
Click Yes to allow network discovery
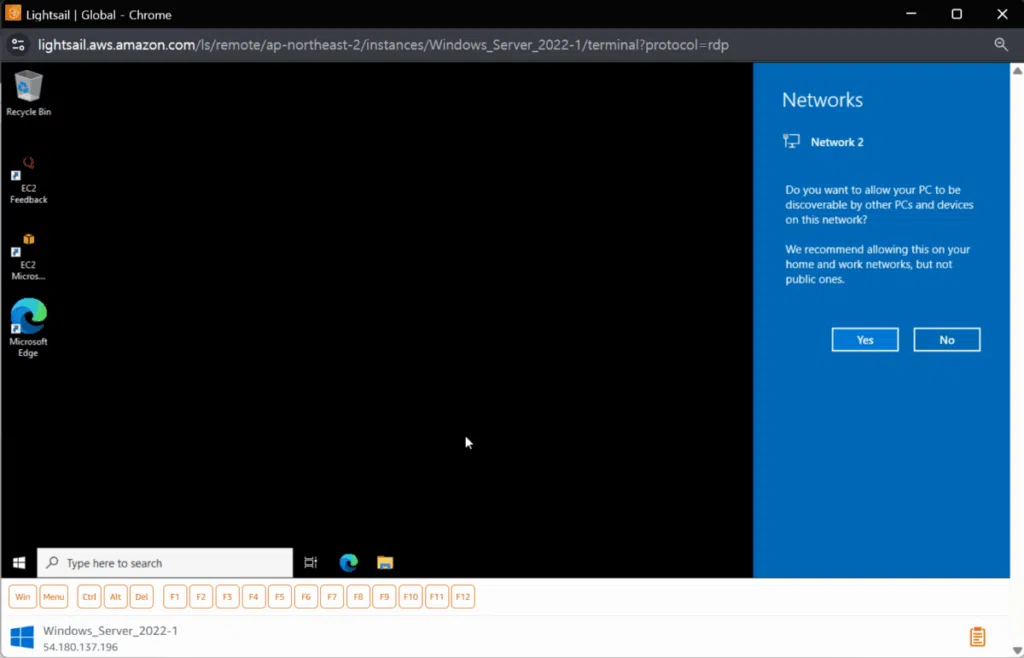tap(865, 340)
